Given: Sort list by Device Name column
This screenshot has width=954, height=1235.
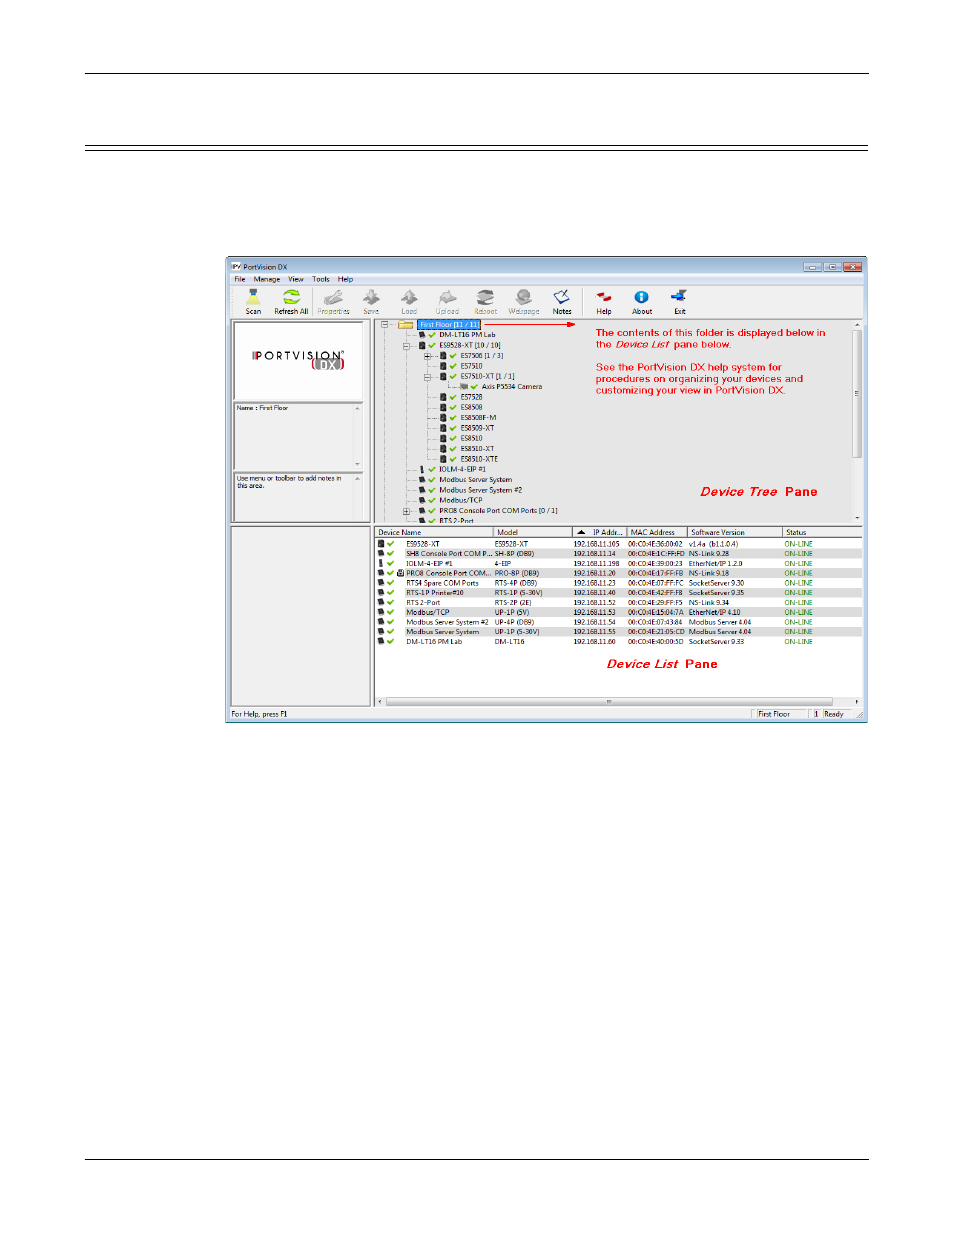Looking at the screenshot, I should pos(434,532).
